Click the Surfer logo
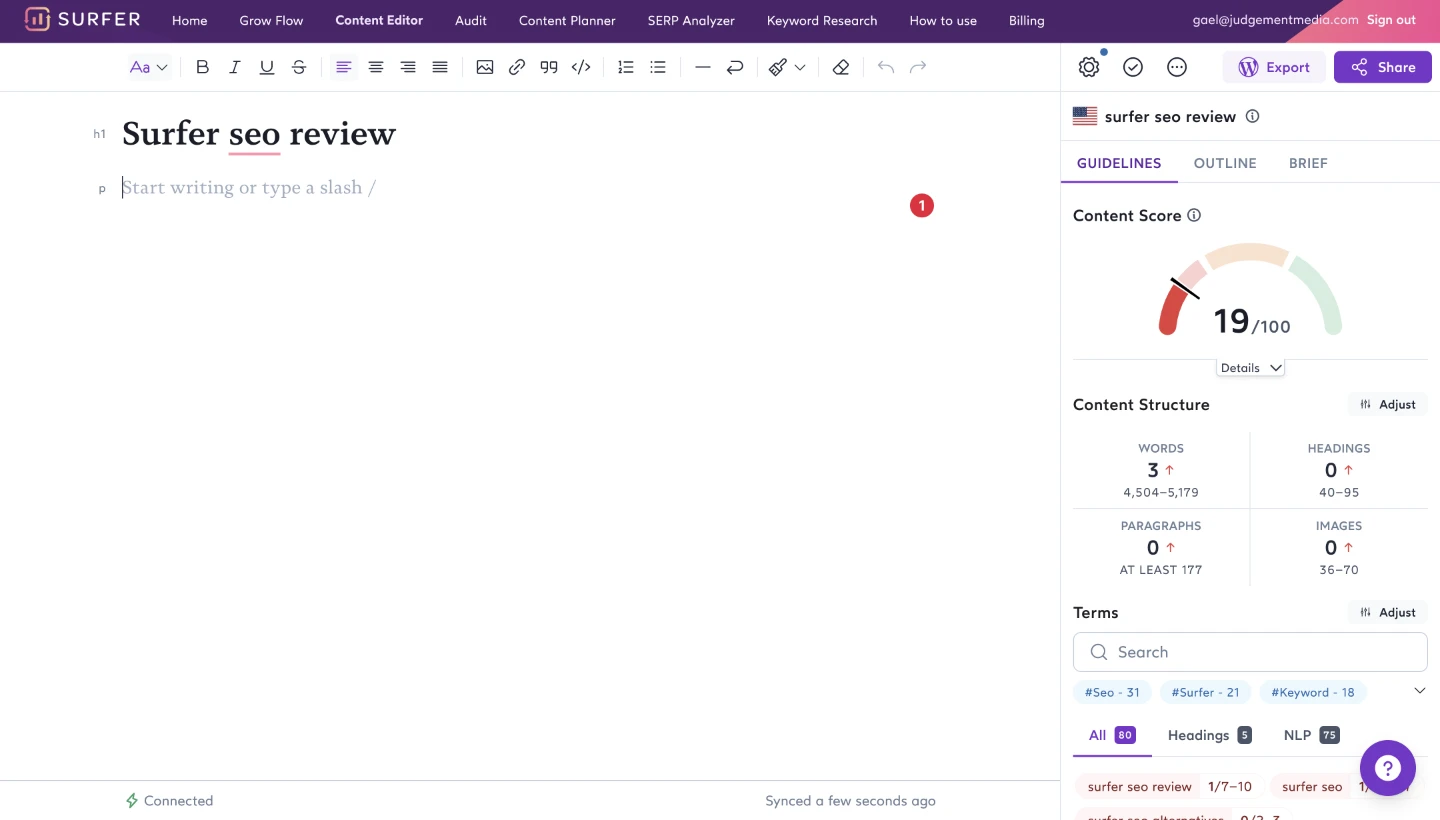 (x=82, y=19)
